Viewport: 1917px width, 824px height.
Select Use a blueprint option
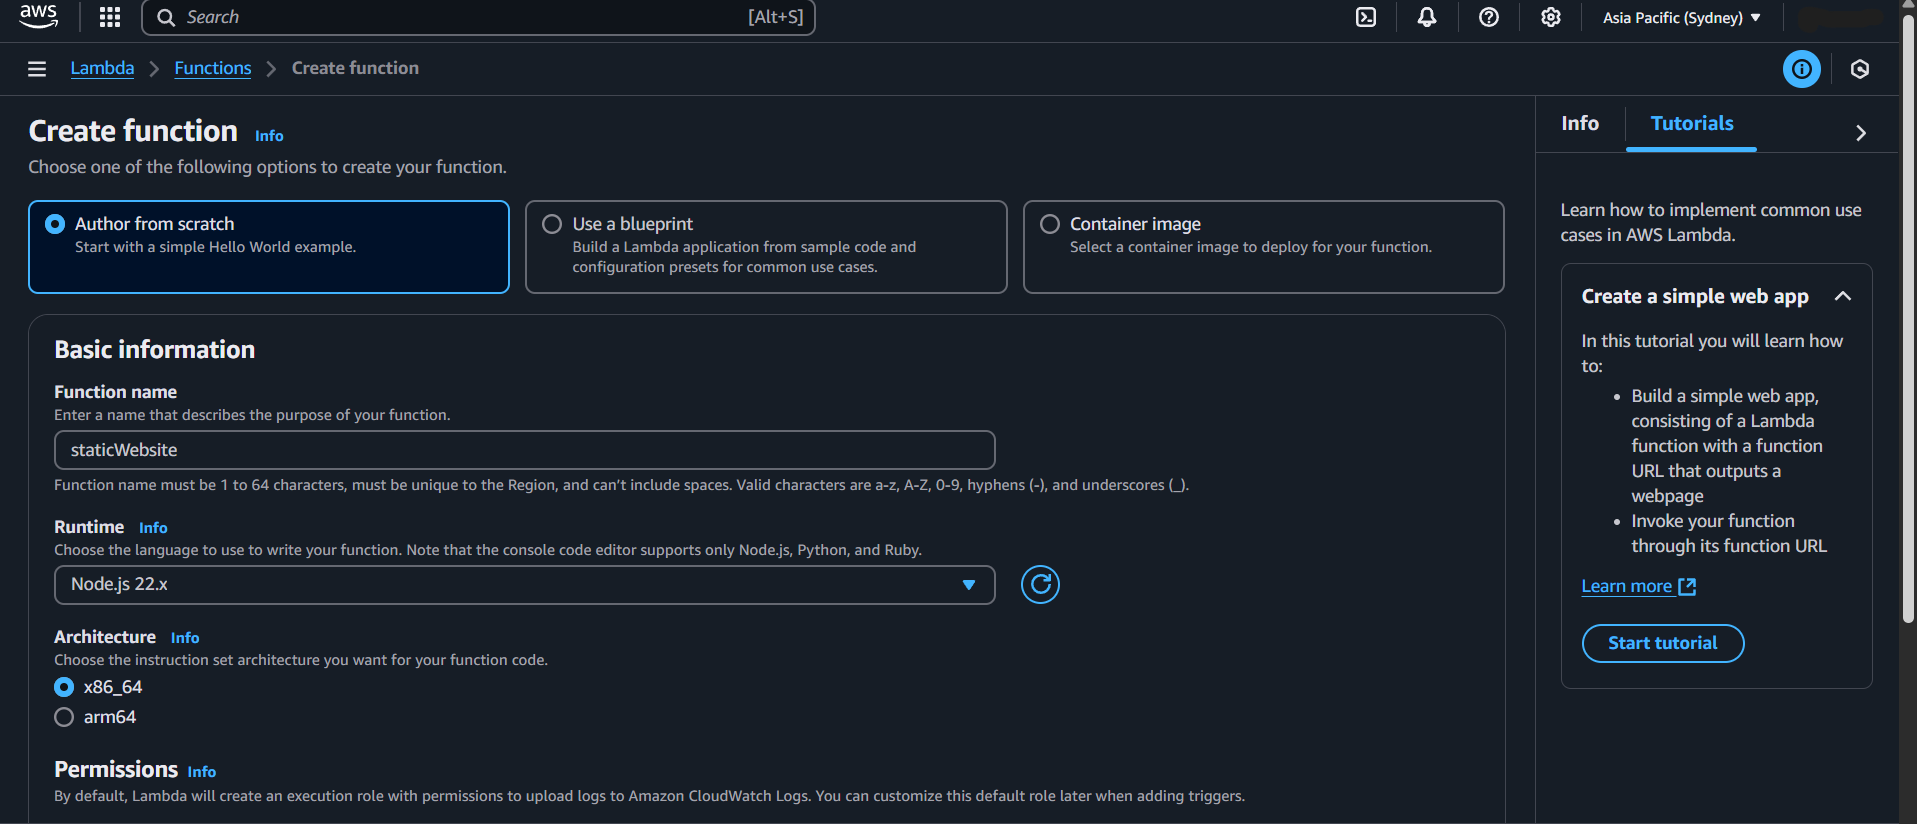tap(766, 247)
